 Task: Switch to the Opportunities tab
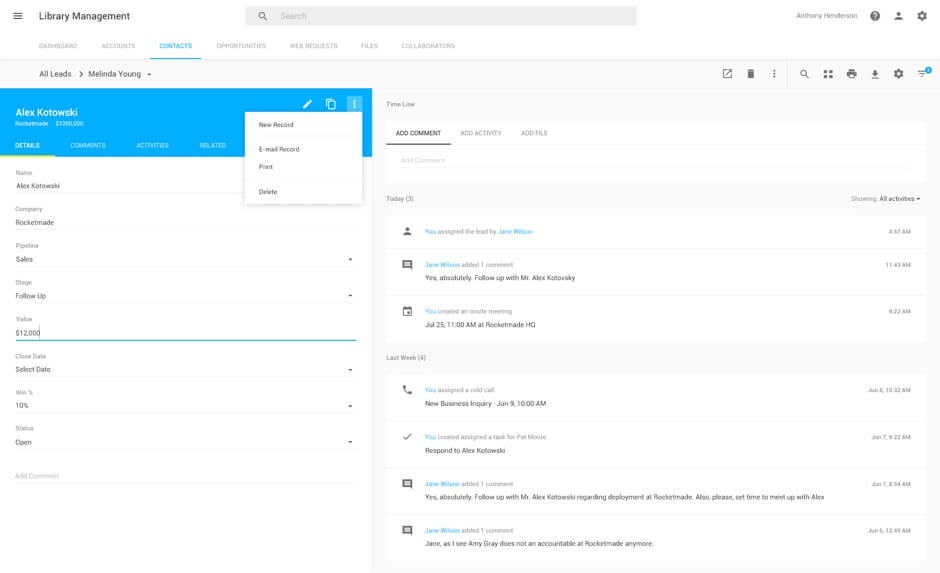tap(241, 46)
